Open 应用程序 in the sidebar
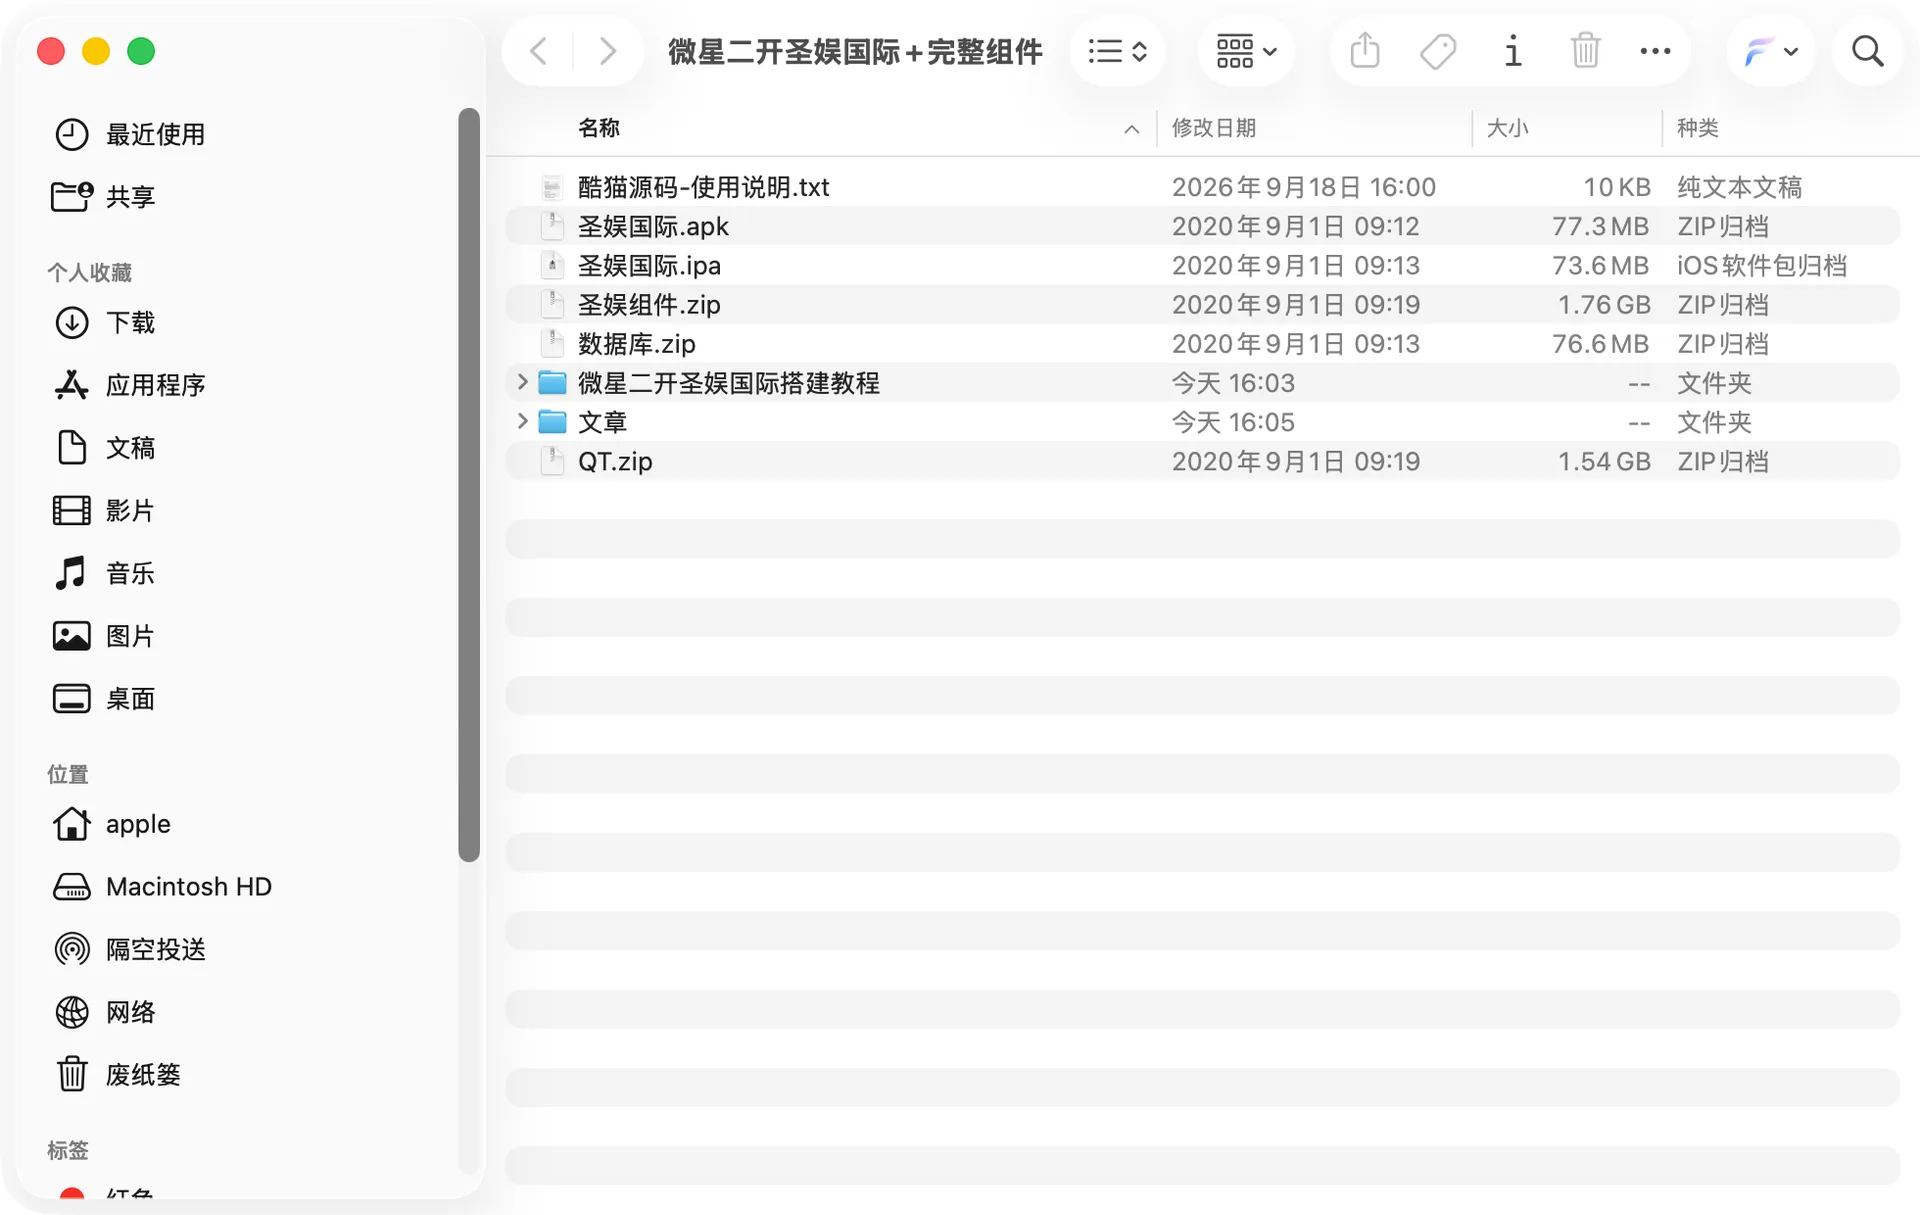This screenshot has width=1920, height=1215. tap(130, 385)
